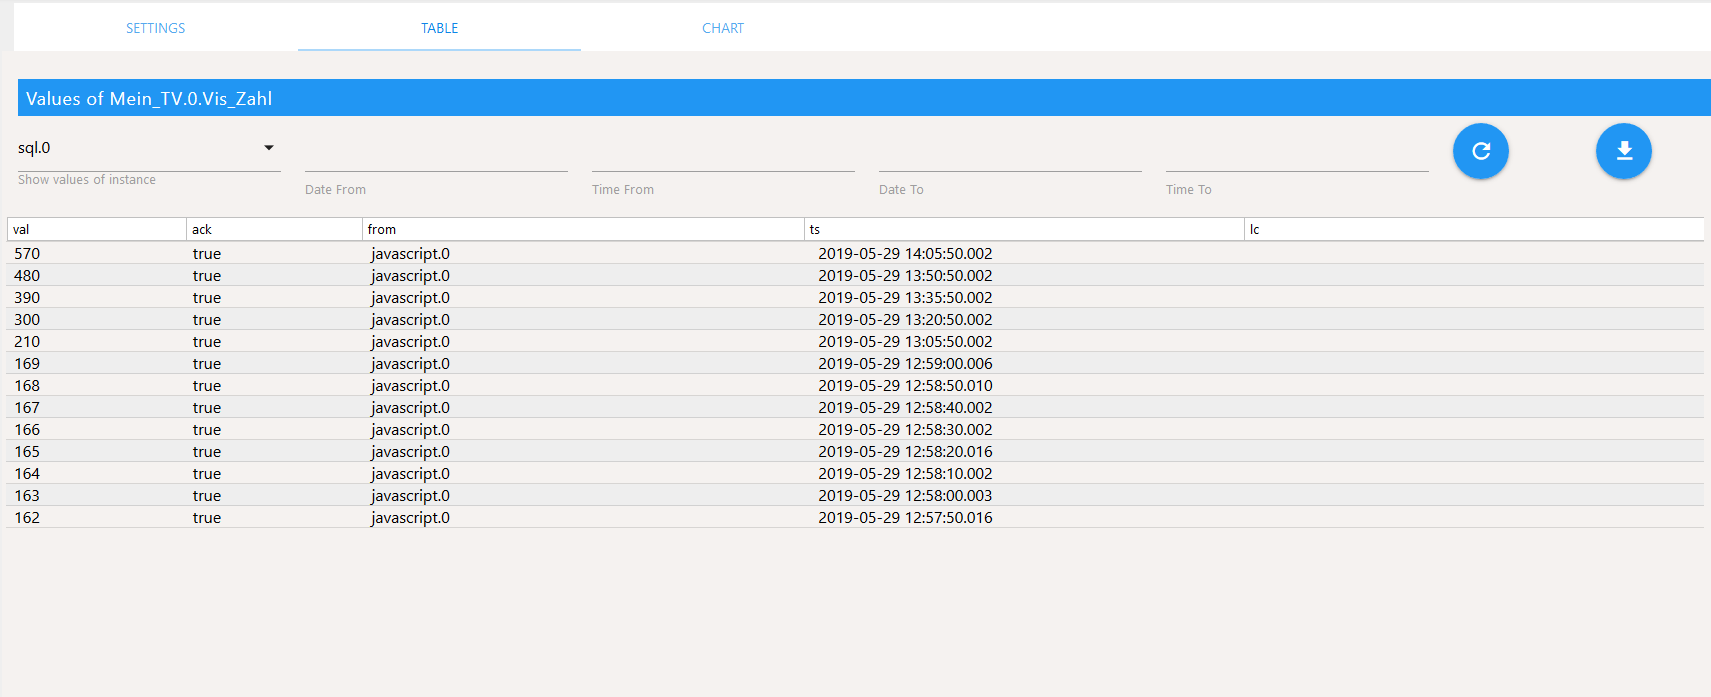Select timestamp 2019-05-29 12:58:10.002
The width and height of the screenshot is (1711, 697).
pyautogui.click(x=905, y=474)
